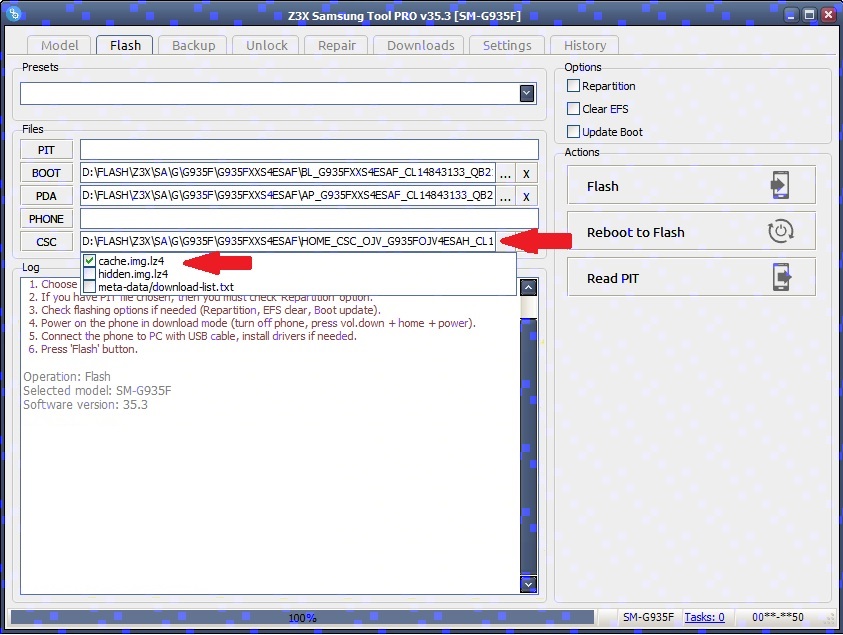This screenshot has width=843, height=635.
Task: Open the Backup tab
Action: (194, 45)
